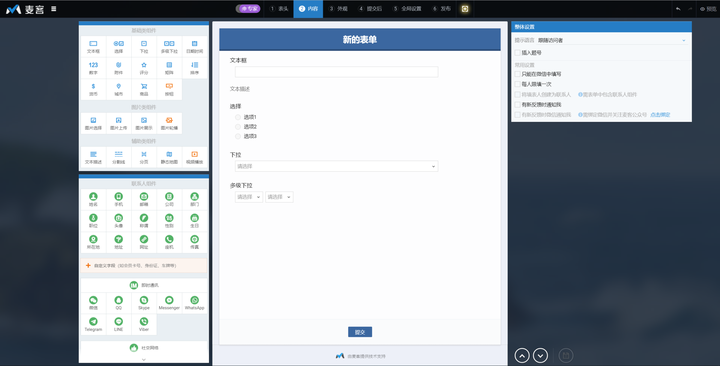Click the 点击绑定 bind link

click(660, 115)
